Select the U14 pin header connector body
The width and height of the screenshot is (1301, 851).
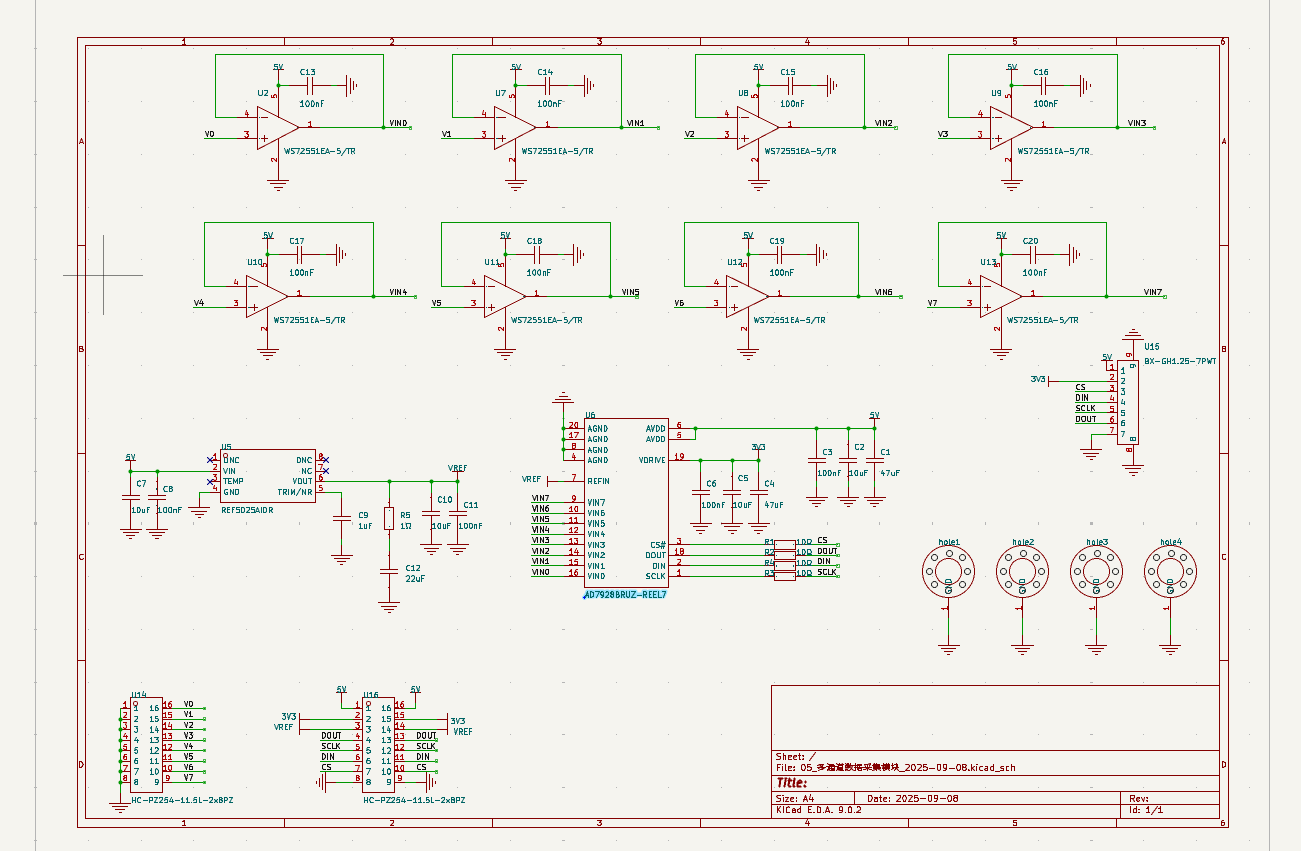[x=148, y=743]
